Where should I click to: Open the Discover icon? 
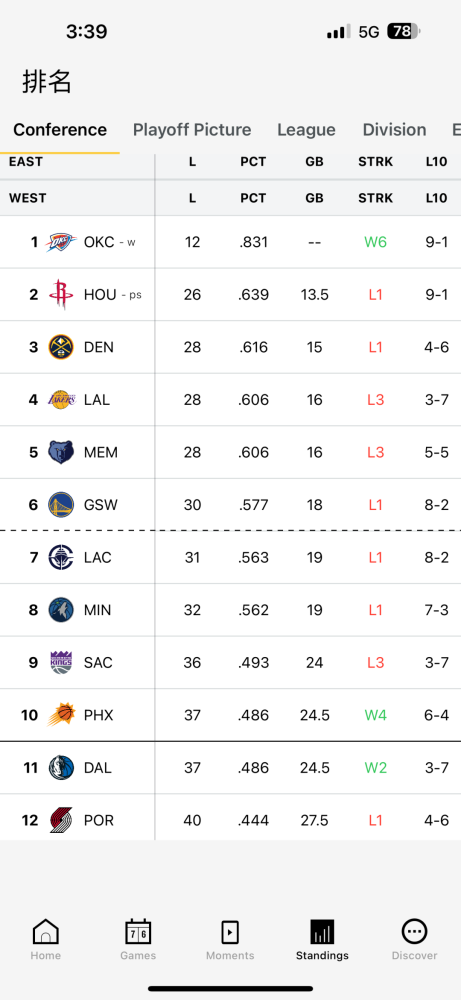pyautogui.click(x=414, y=932)
